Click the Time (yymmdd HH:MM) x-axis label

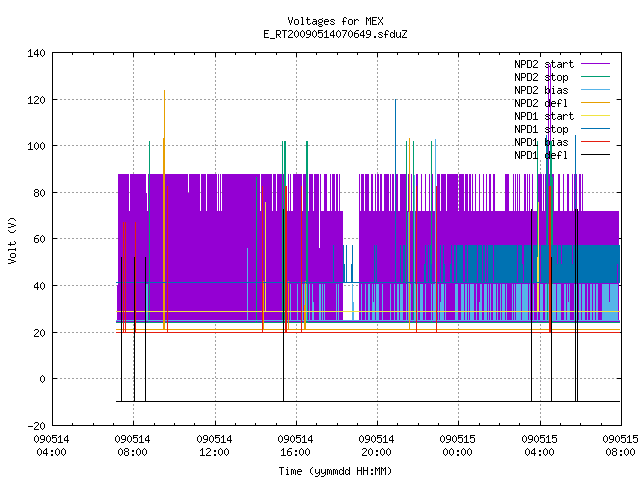tap(335, 471)
